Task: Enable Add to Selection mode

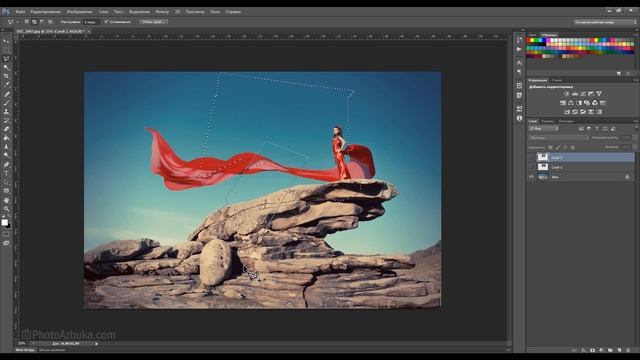Action: click(x=34, y=22)
